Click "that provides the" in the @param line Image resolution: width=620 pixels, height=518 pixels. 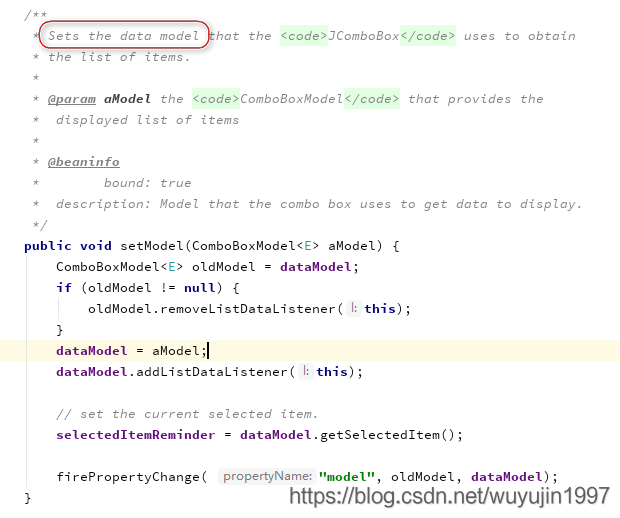tap(476, 99)
